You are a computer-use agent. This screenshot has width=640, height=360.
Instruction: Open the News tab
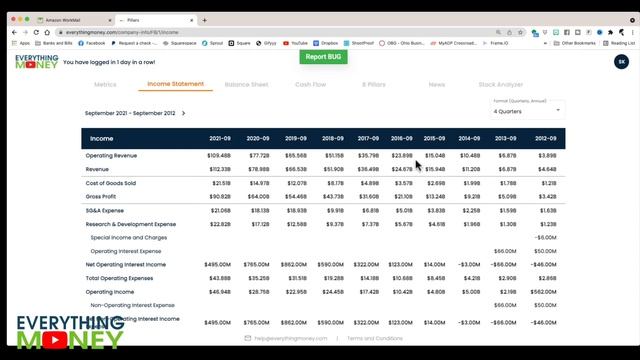(437, 84)
